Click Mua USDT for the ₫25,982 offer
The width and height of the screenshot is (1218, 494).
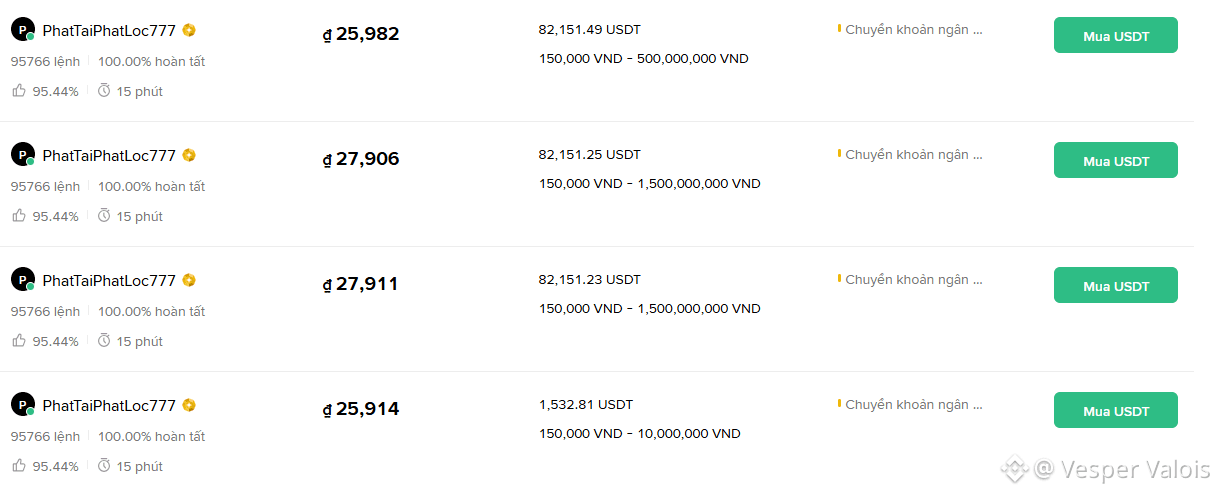(x=1116, y=35)
